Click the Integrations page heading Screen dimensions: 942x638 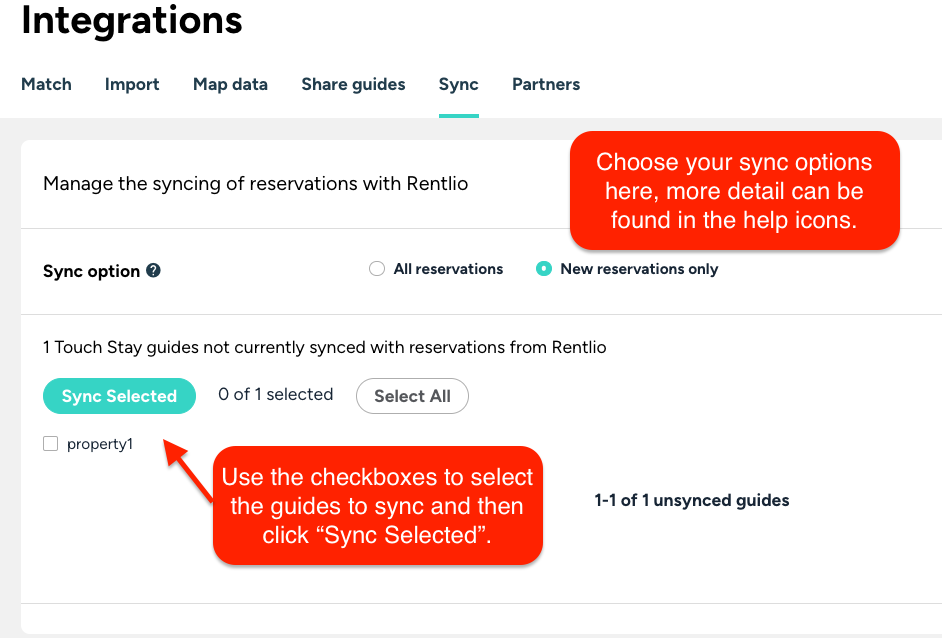pyautogui.click(x=132, y=21)
